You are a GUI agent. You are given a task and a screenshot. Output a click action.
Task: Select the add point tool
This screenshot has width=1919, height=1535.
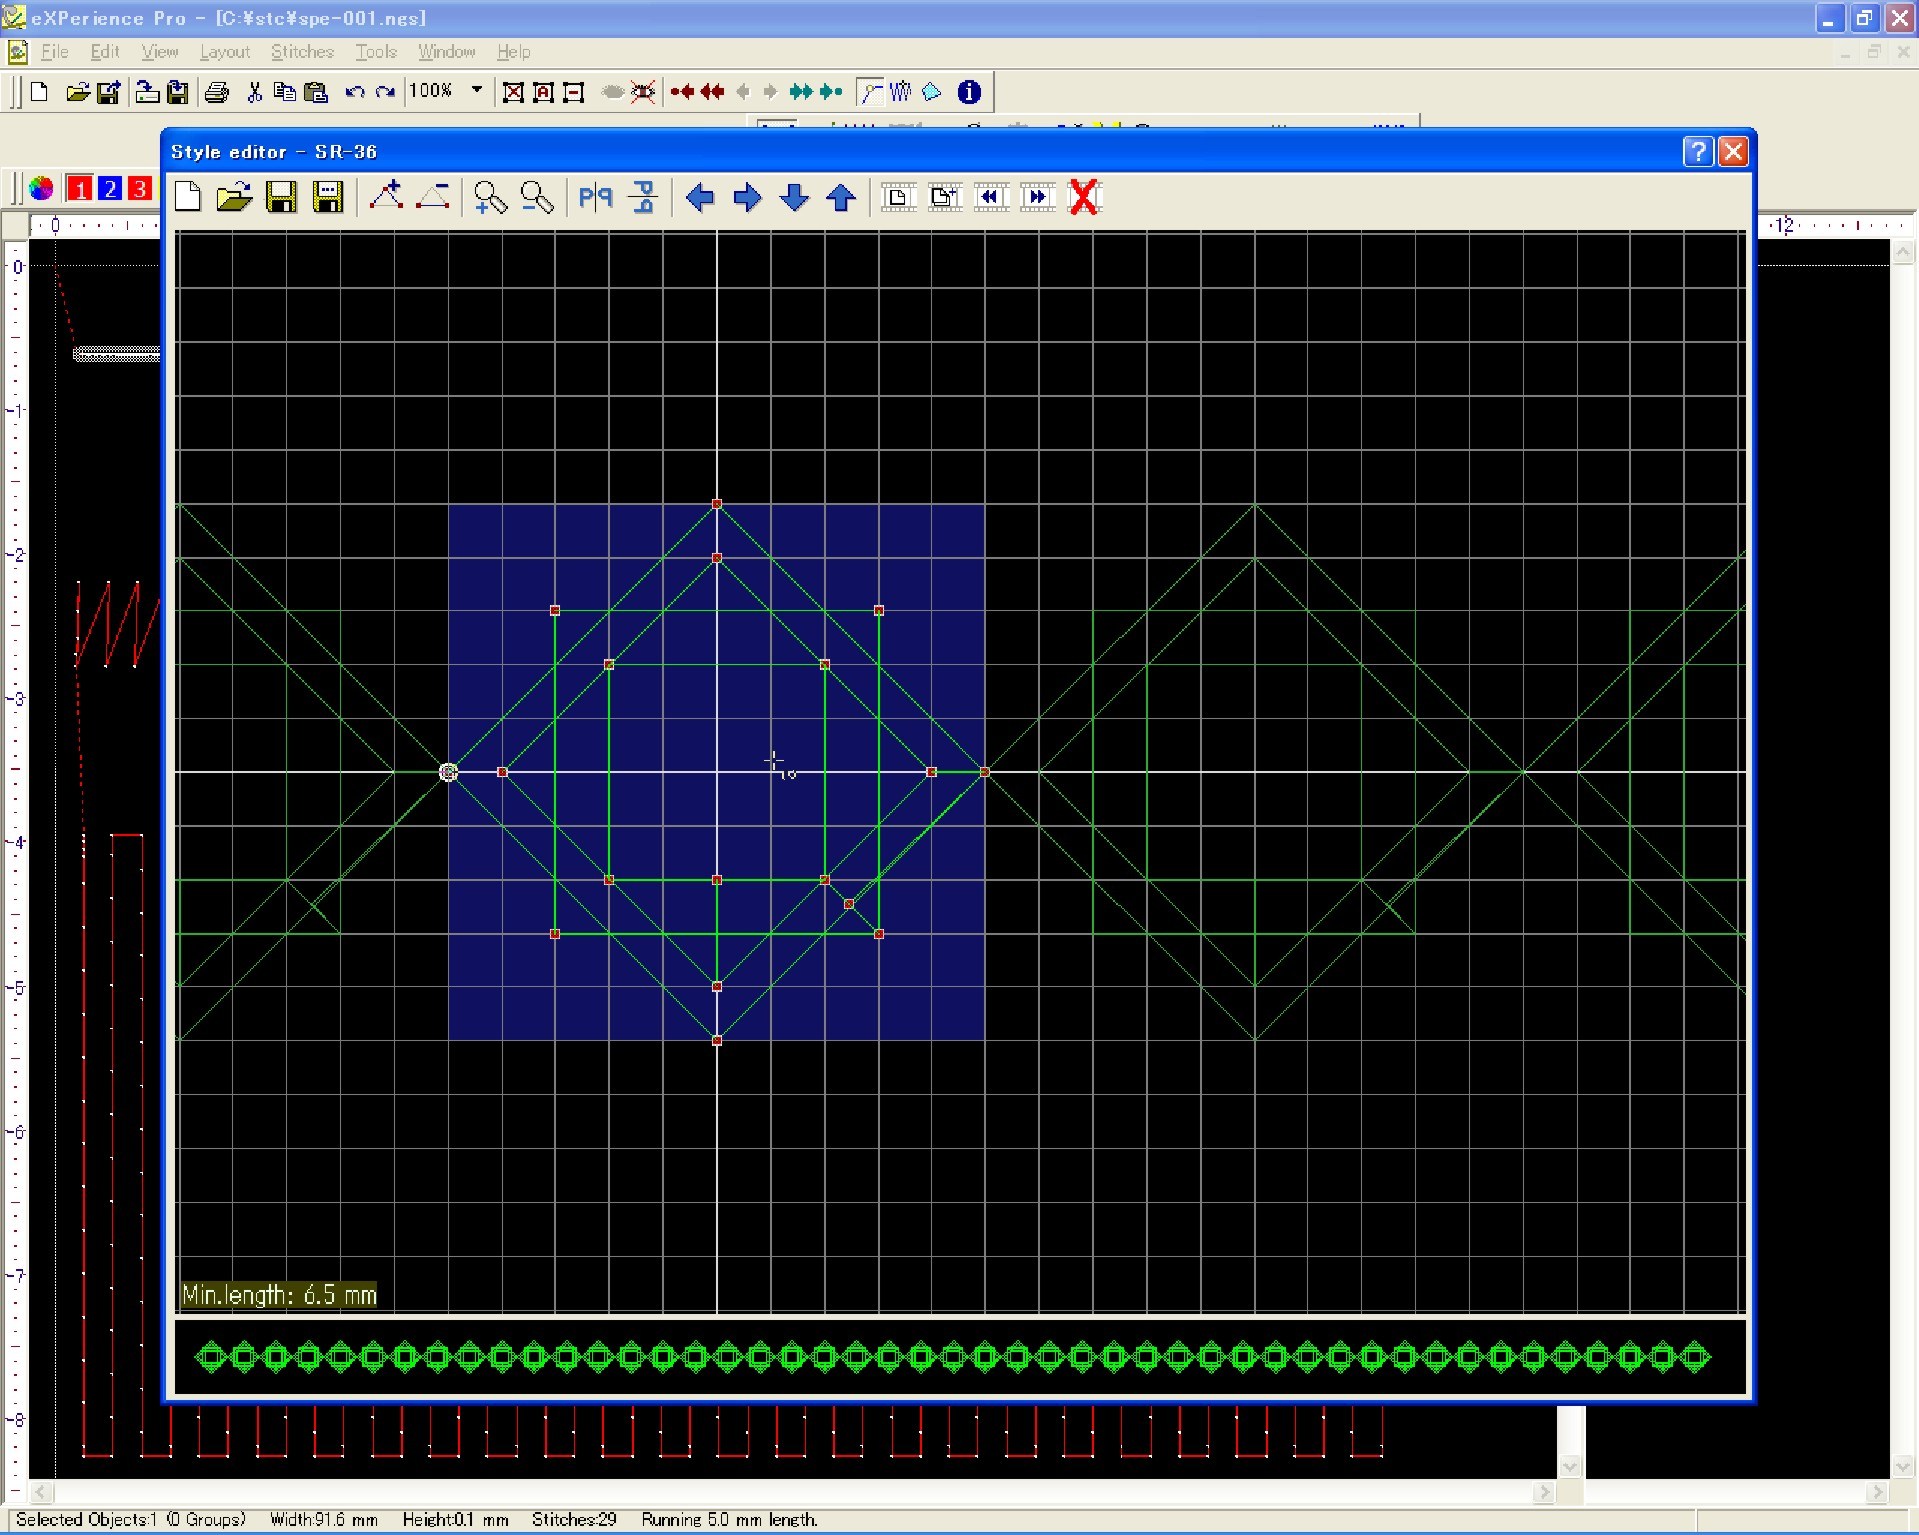tap(385, 197)
